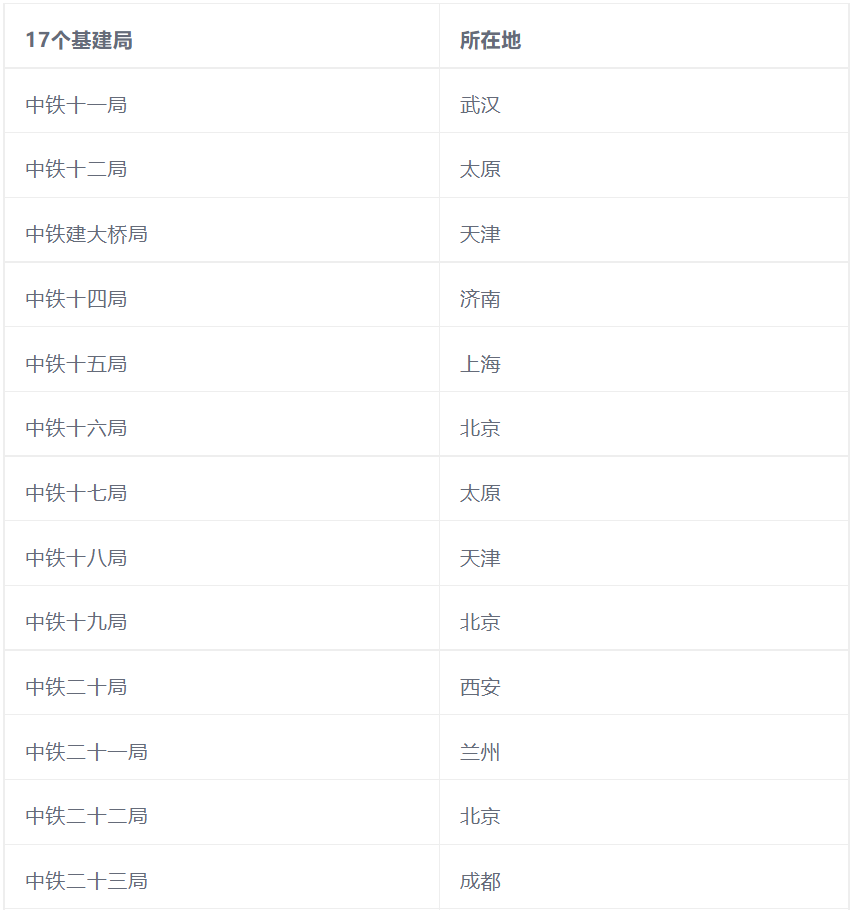
Task: Click the 武汉 location cell
Action: pos(480,105)
